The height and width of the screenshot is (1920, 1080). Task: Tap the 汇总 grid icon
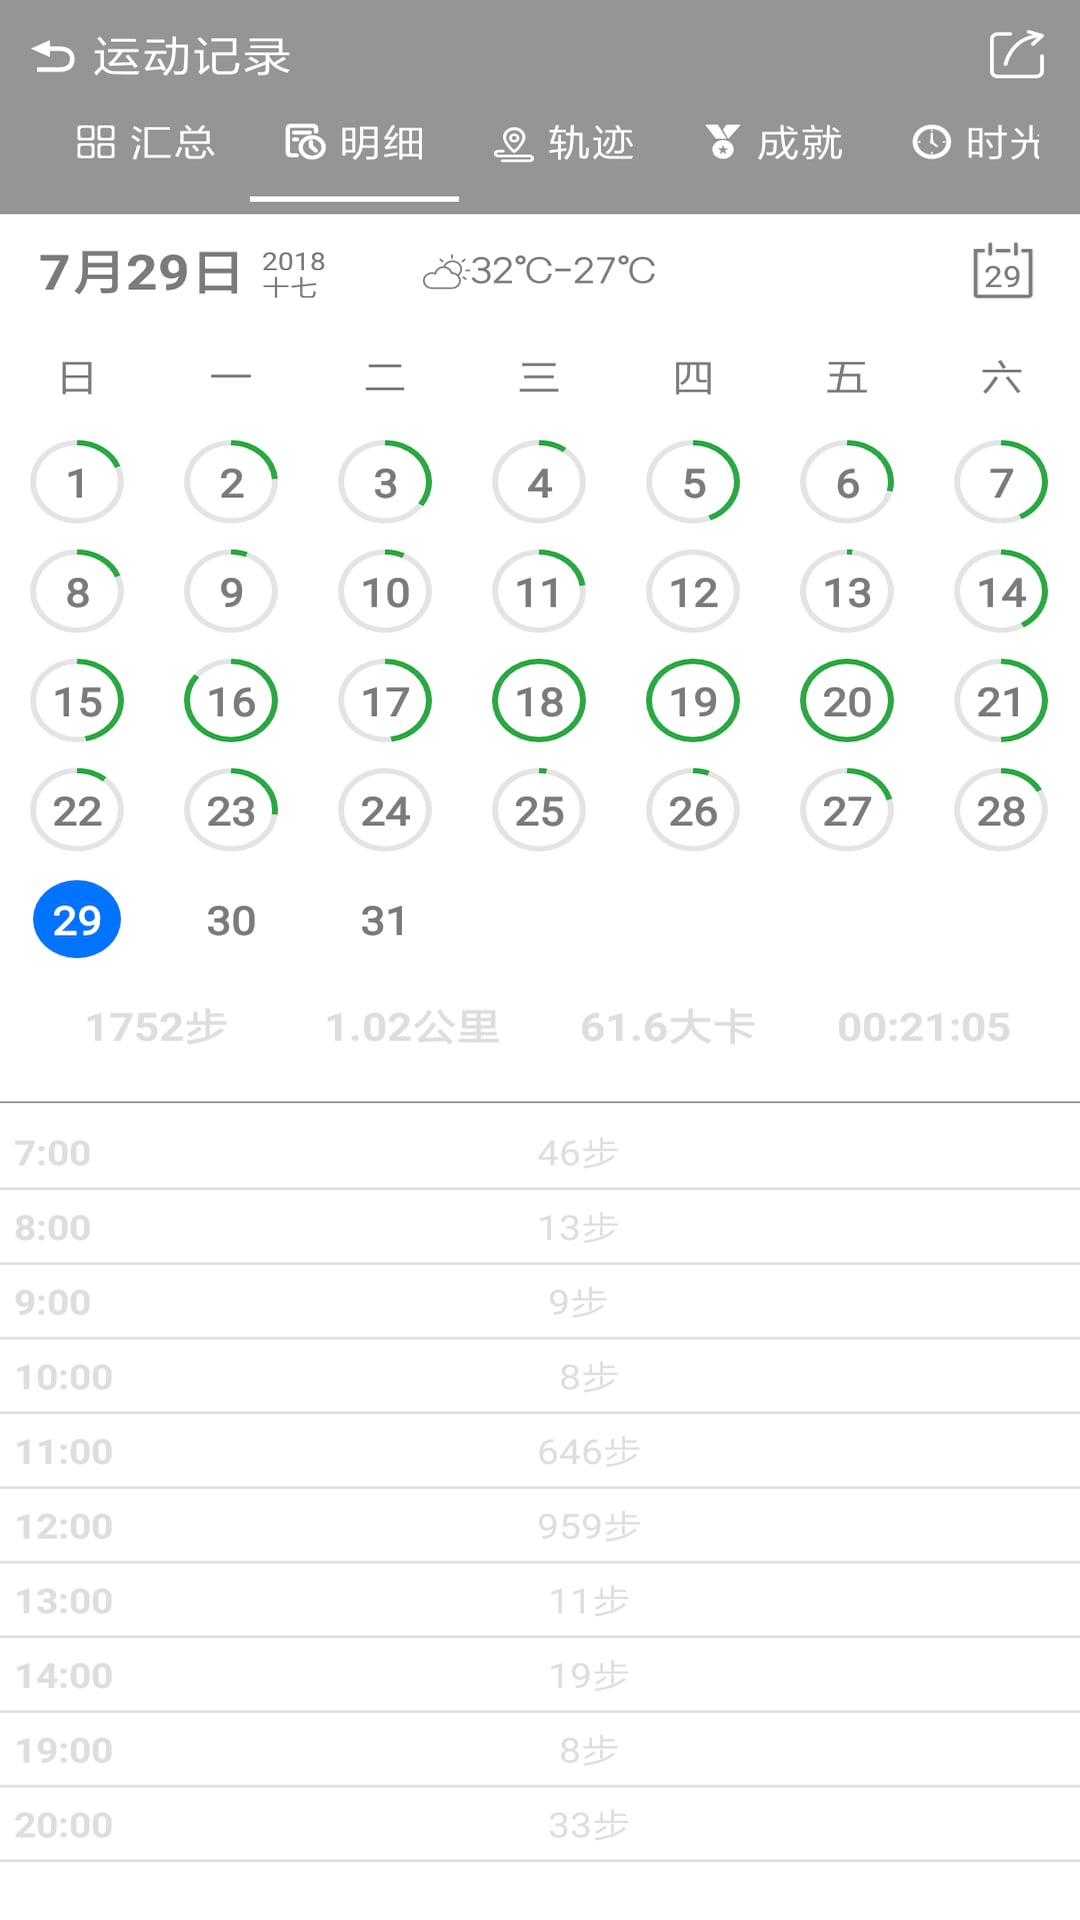pyautogui.click(x=96, y=143)
